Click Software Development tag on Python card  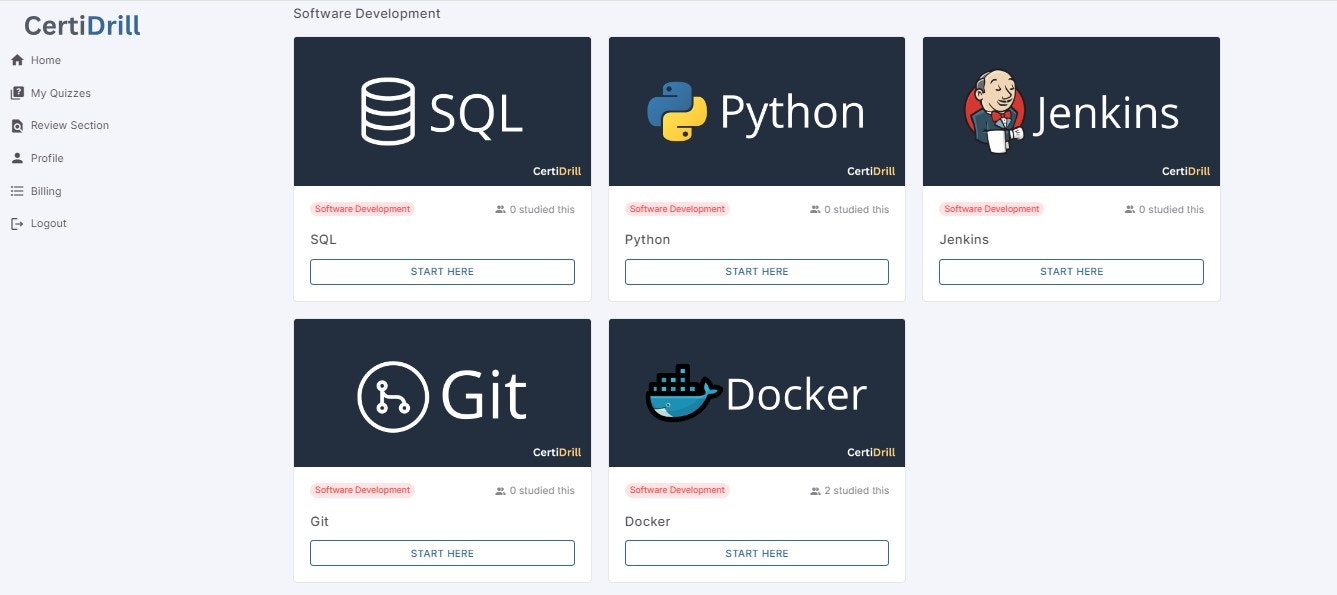(x=677, y=209)
